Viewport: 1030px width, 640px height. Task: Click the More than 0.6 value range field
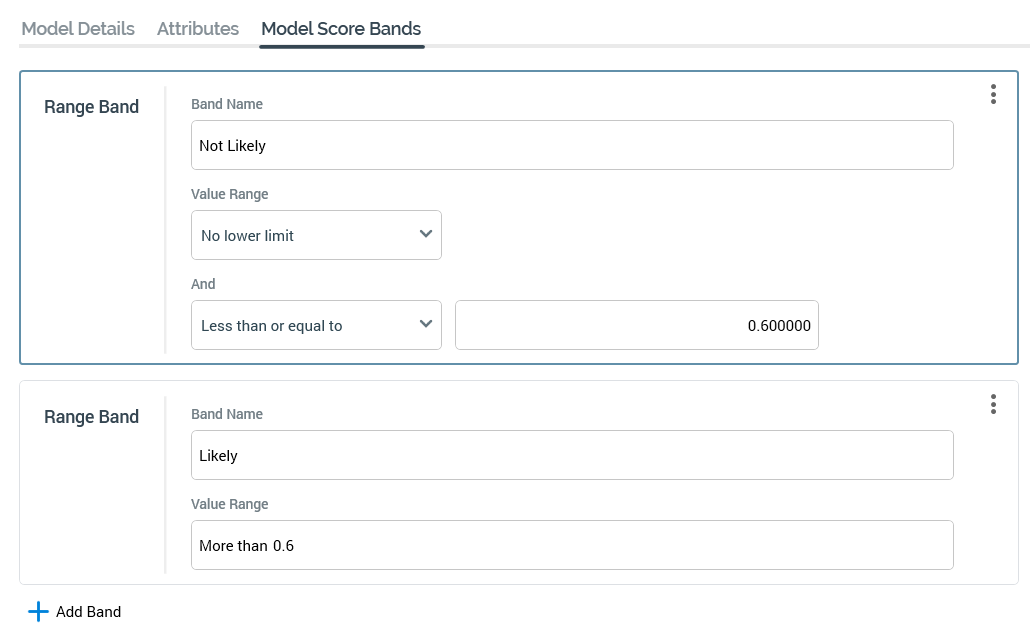click(572, 545)
